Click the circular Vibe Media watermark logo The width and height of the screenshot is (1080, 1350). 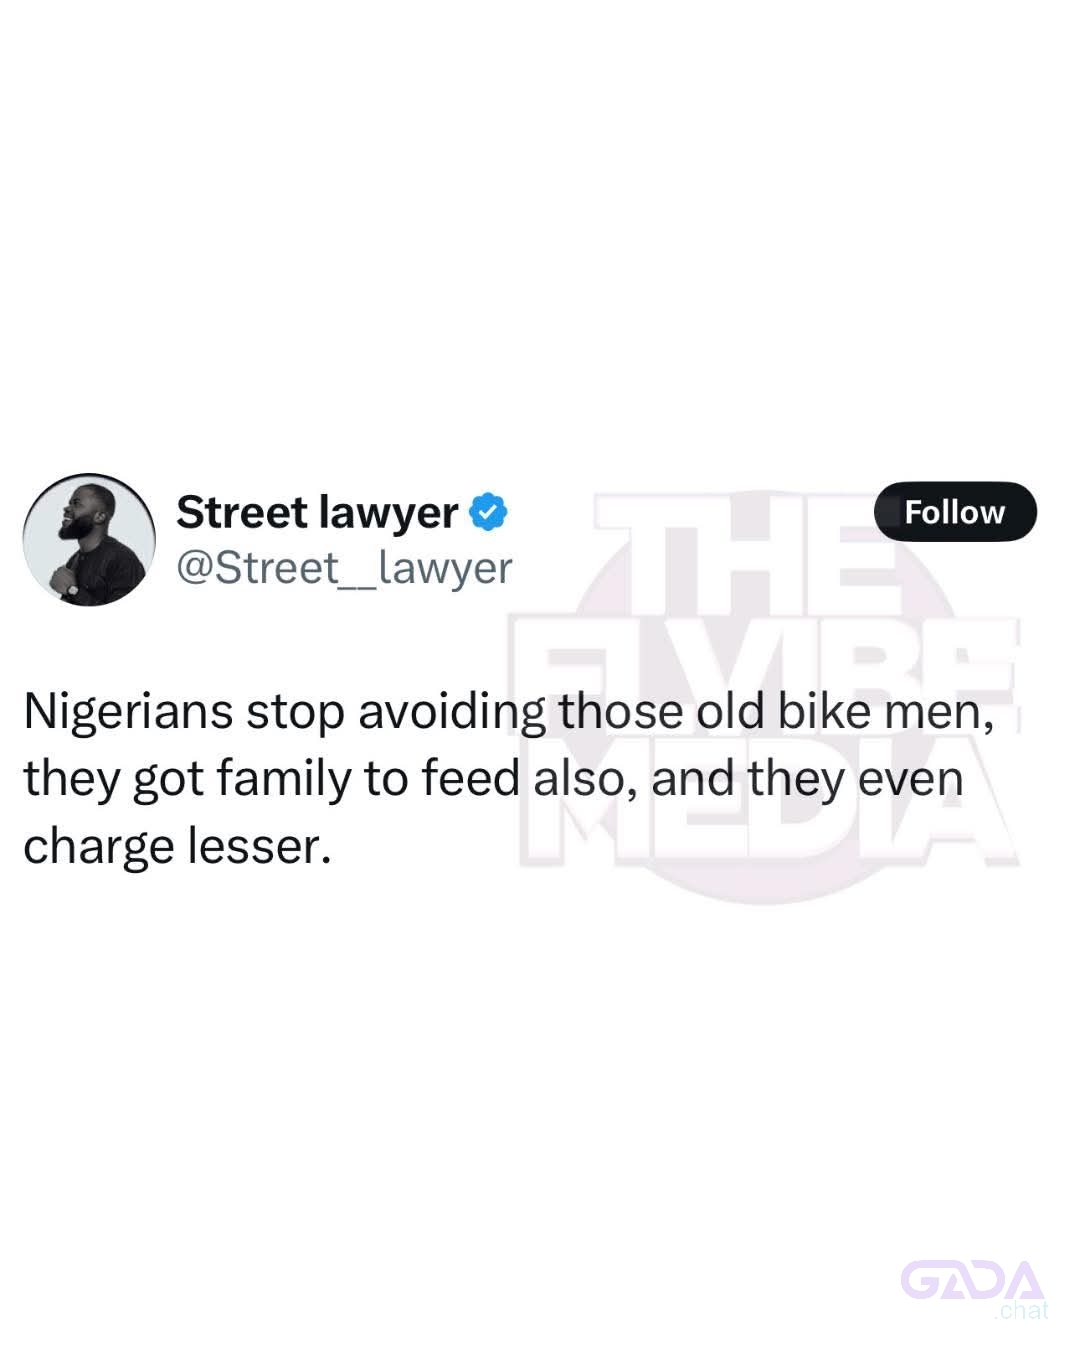coord(770,700)
